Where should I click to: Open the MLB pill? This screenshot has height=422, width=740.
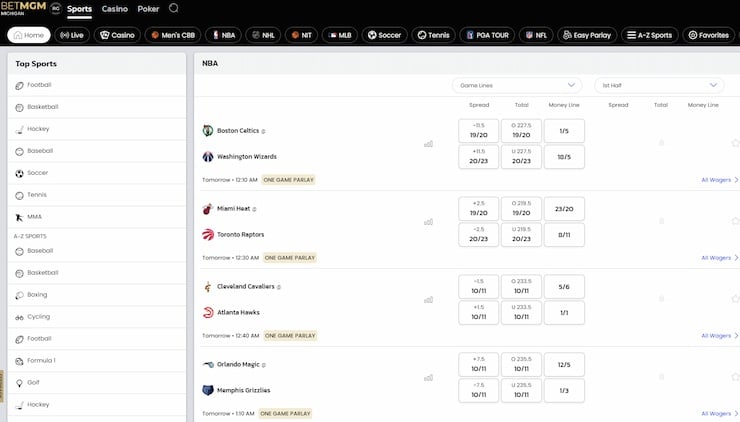[340, 35]
